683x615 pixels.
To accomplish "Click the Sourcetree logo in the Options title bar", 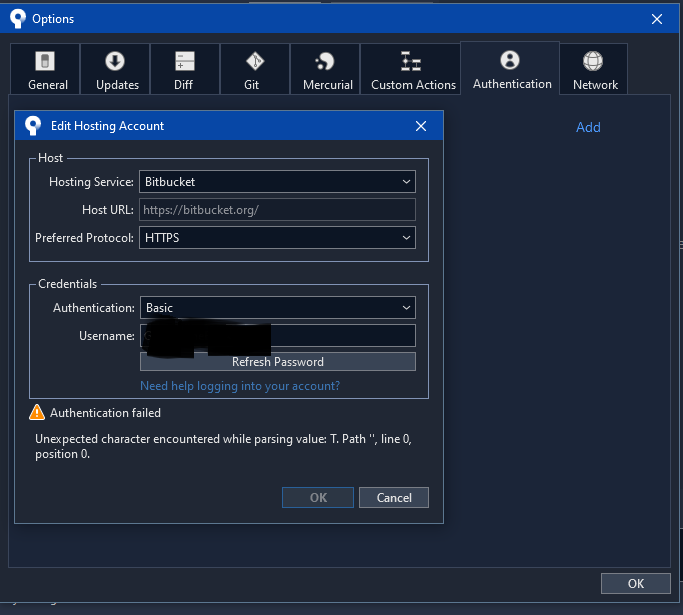I will point(18,19).
